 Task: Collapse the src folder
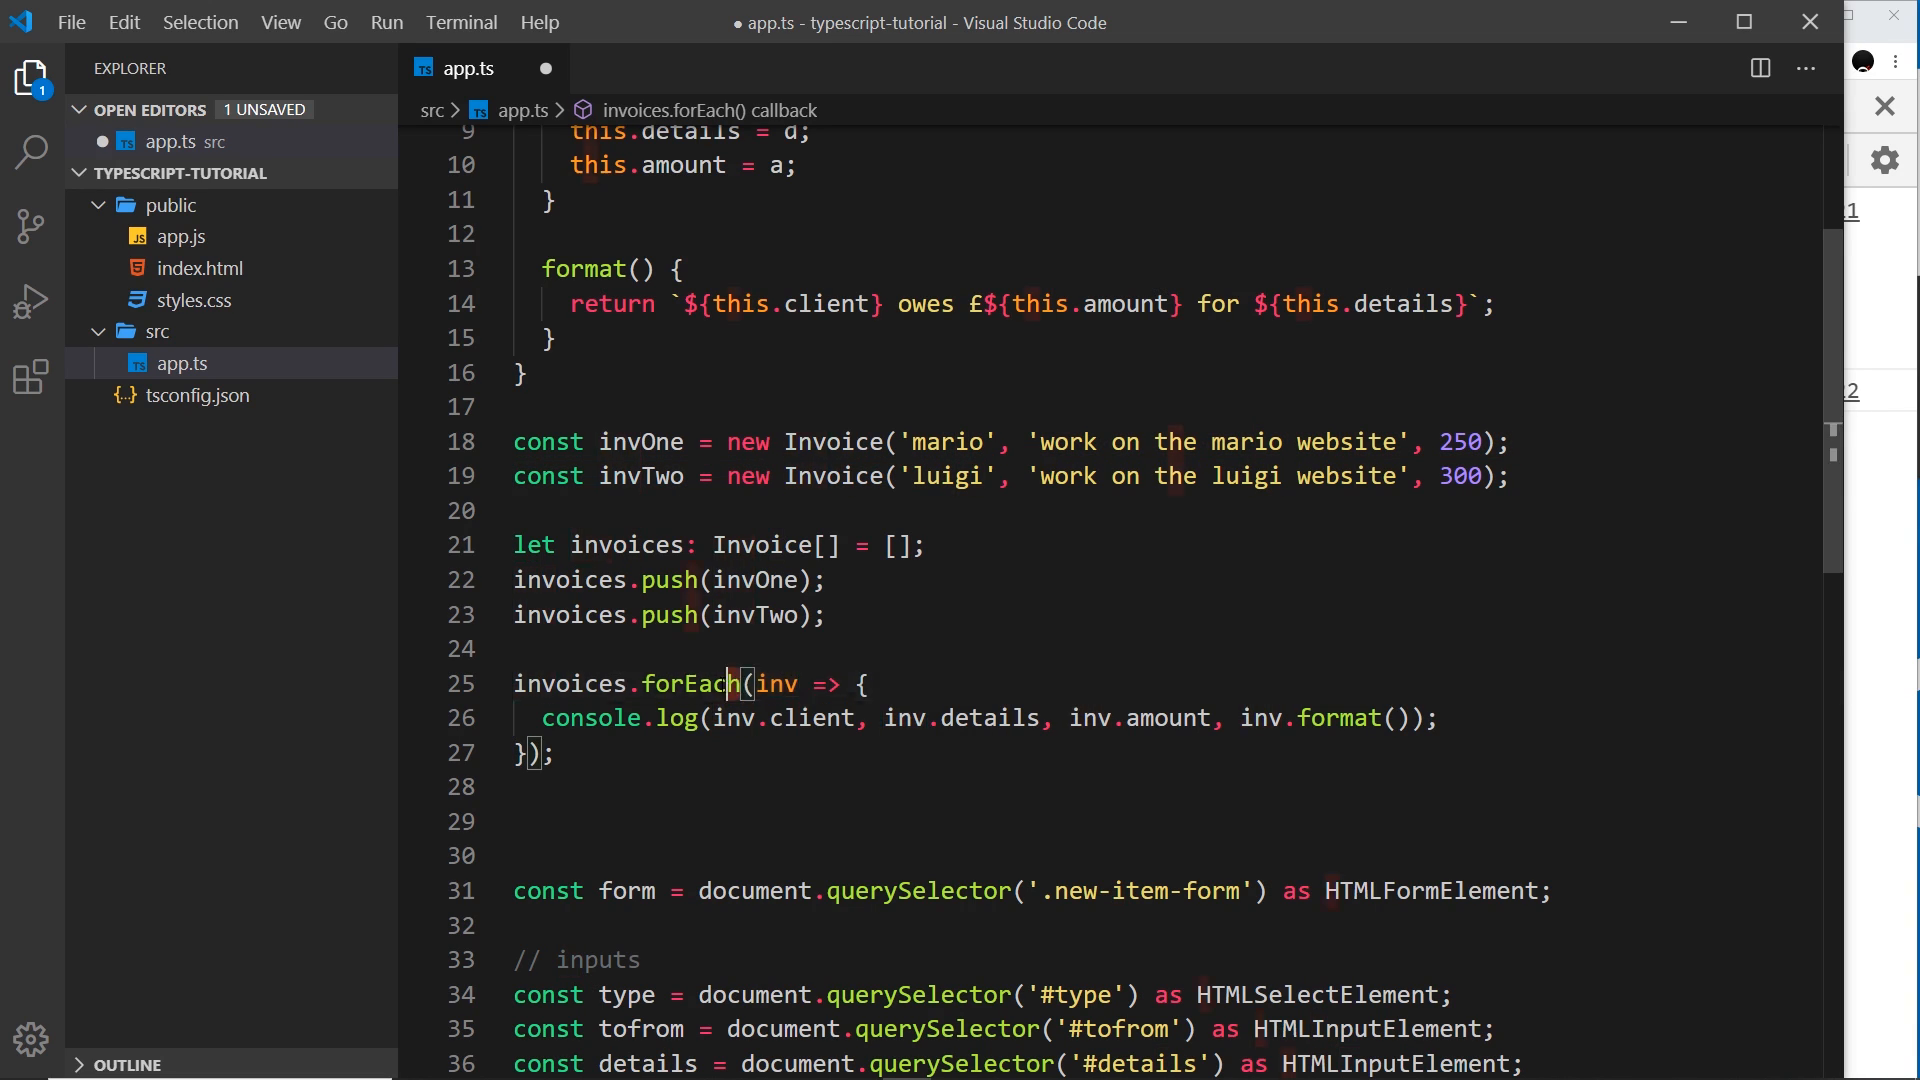(98, 332)
